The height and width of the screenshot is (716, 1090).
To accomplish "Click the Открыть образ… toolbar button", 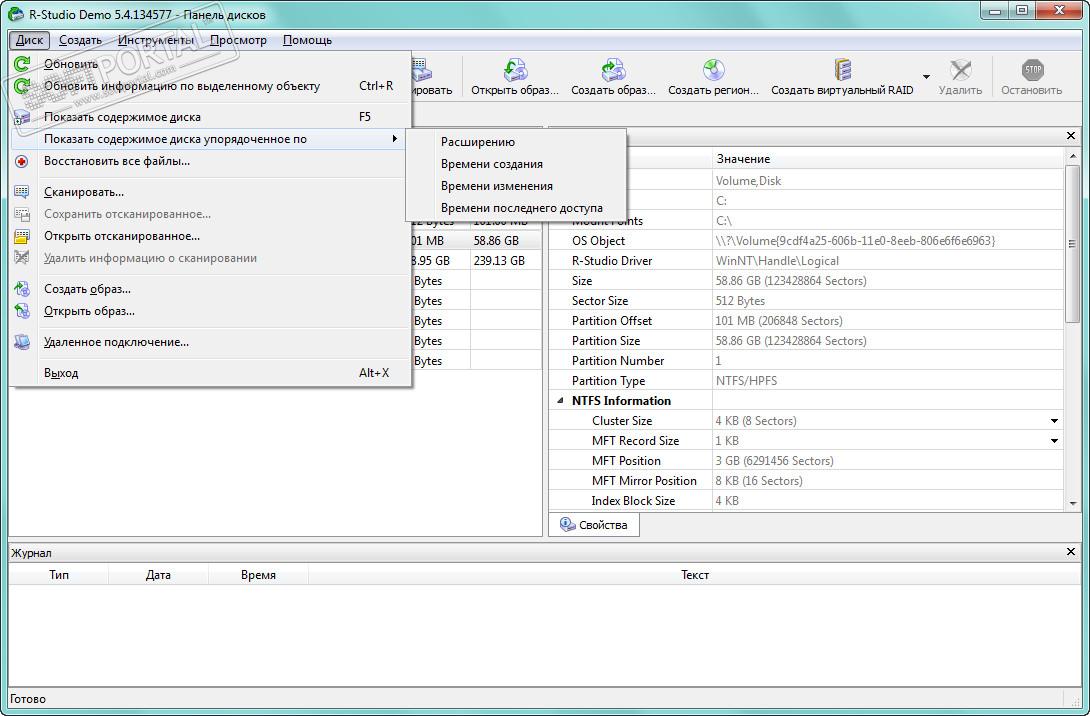I will [514, 76].
